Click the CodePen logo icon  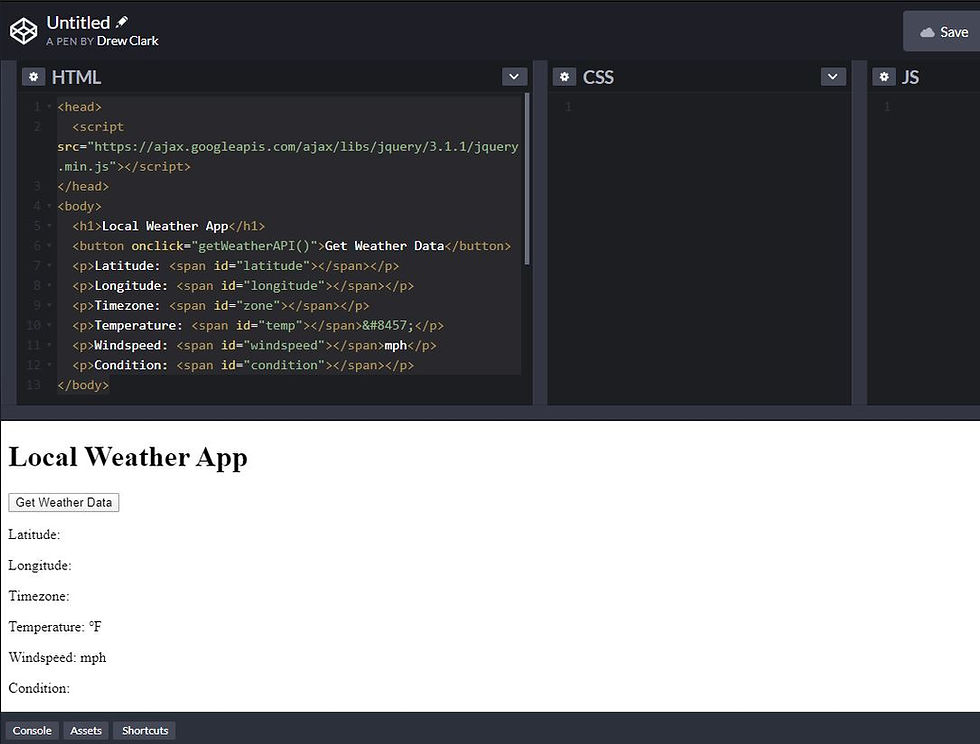[24, 31]
